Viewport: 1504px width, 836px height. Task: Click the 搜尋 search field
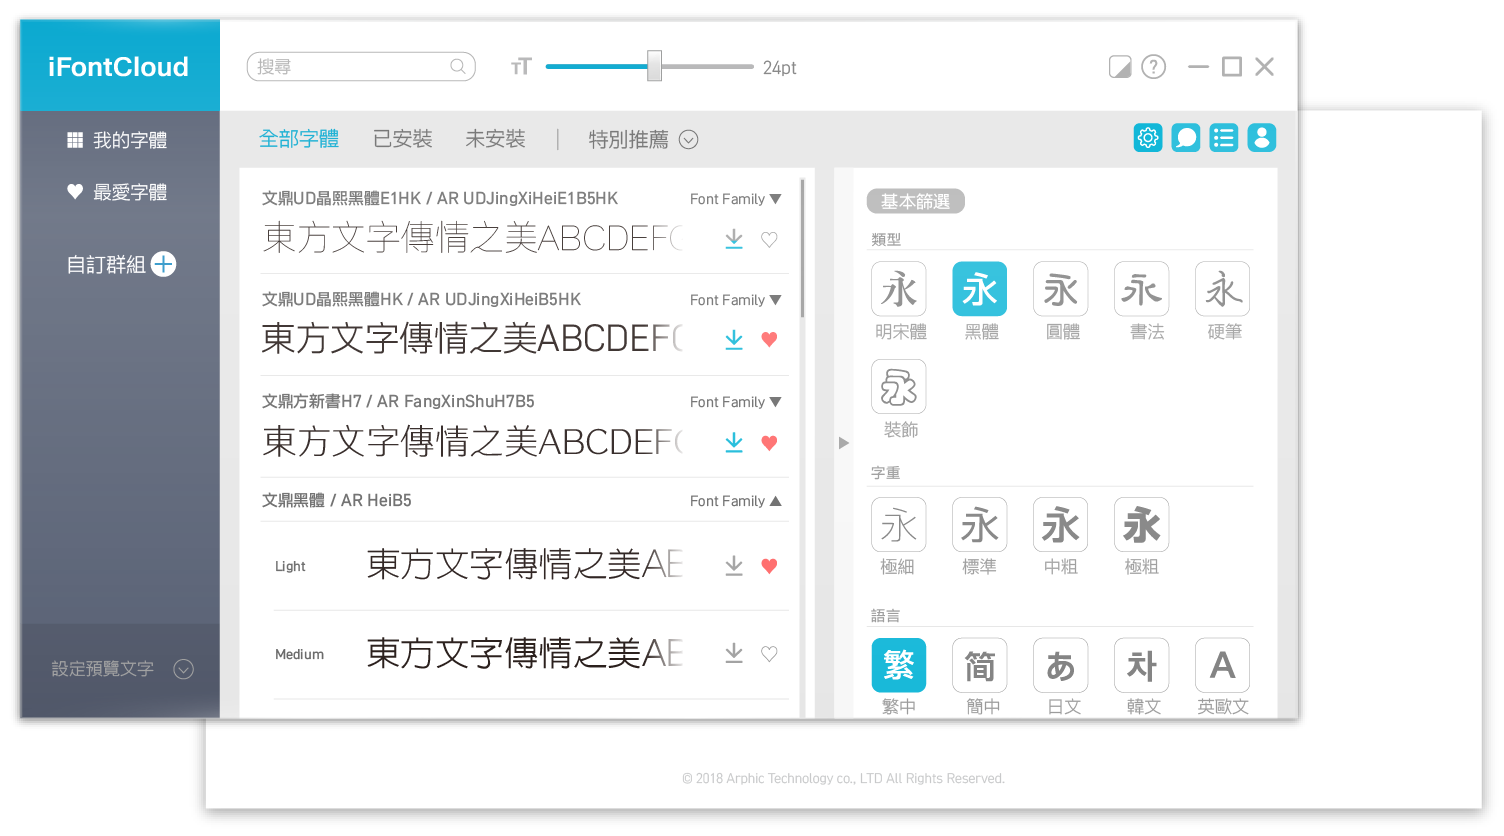click(x=360, y=66)
